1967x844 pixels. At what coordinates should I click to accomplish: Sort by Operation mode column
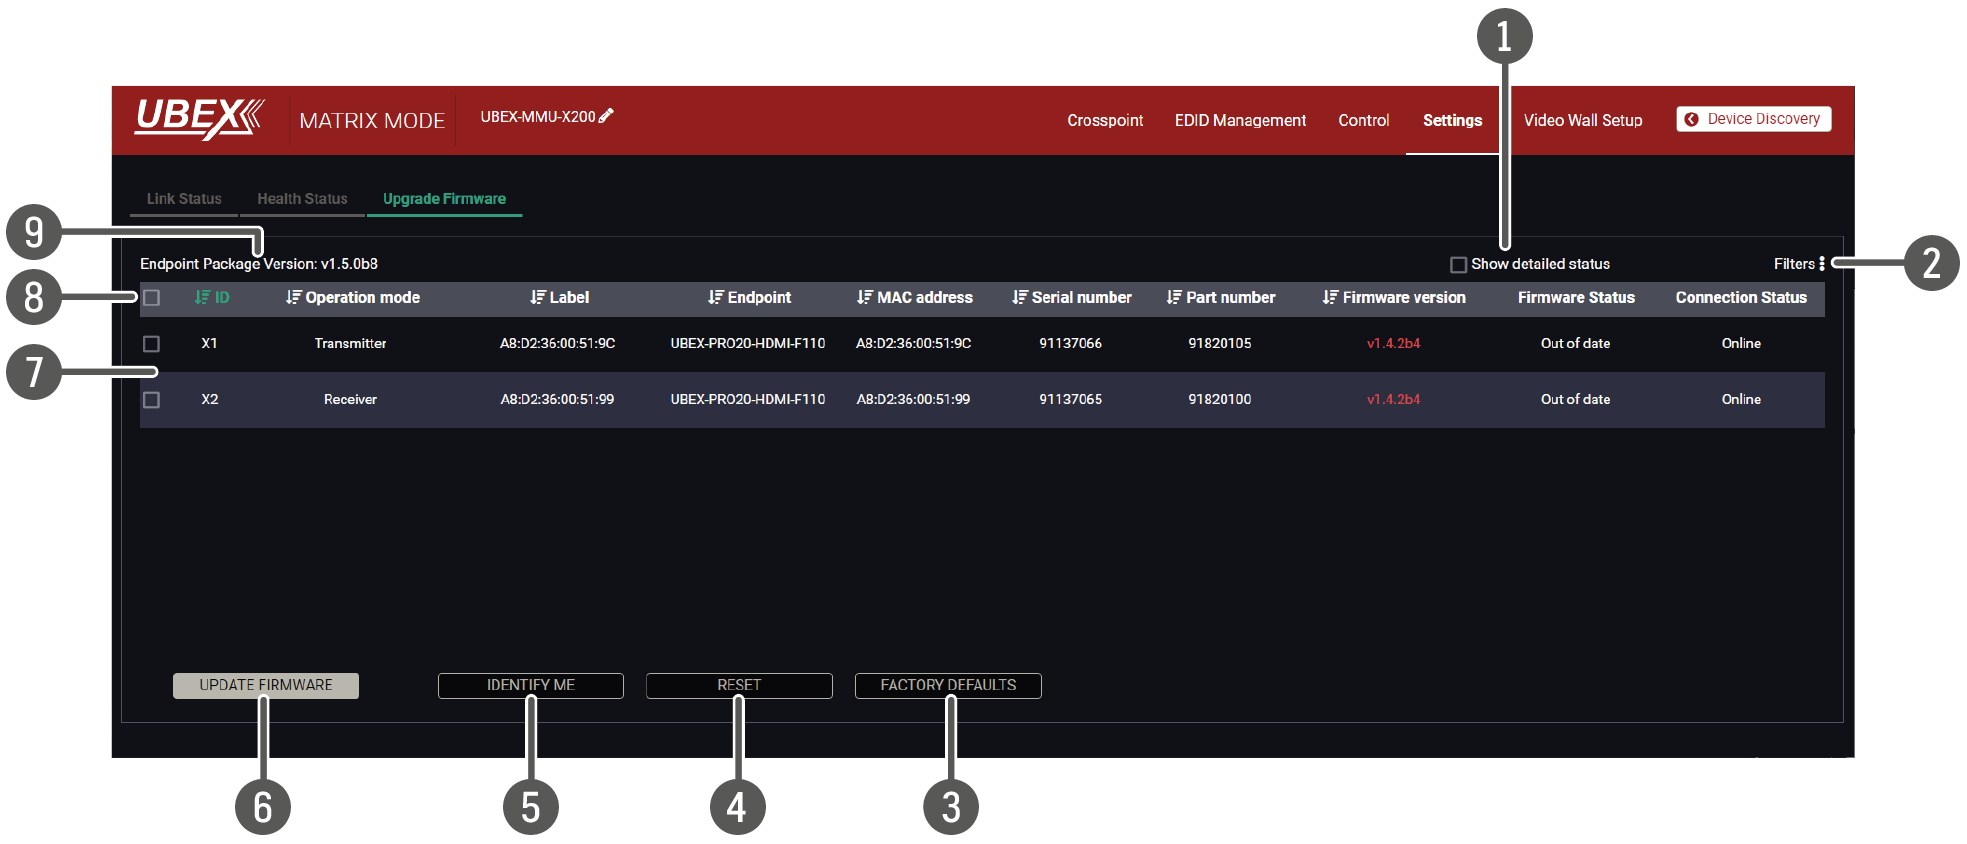click(352, 298)
